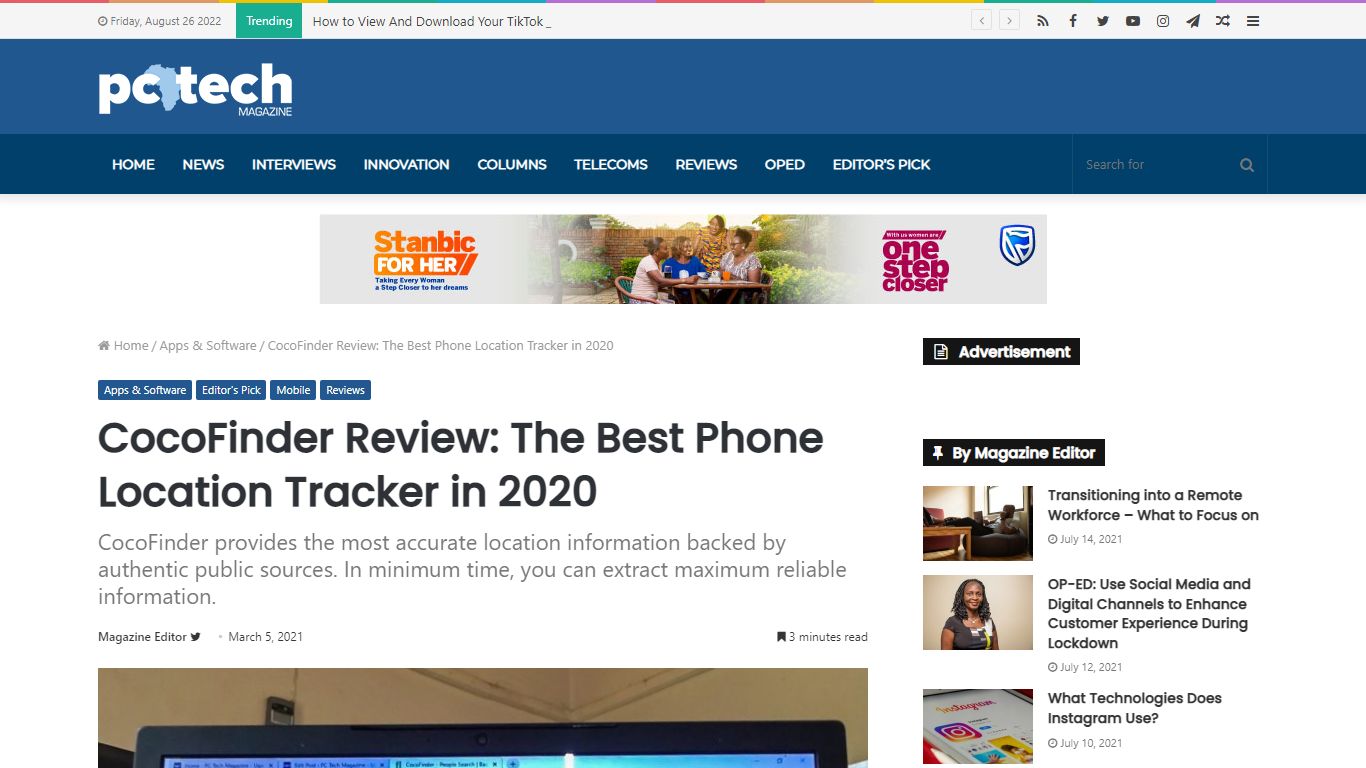This screenshot has height=768, width=1366.
Task: Open the Telegram paper-plane icon
Action: pos(1193,21)
